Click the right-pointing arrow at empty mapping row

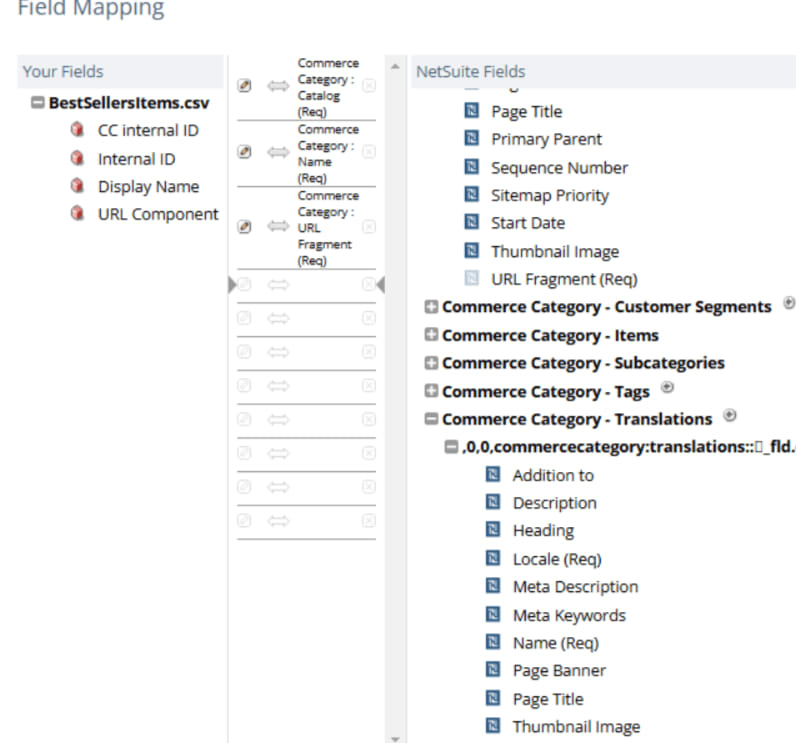232,285
